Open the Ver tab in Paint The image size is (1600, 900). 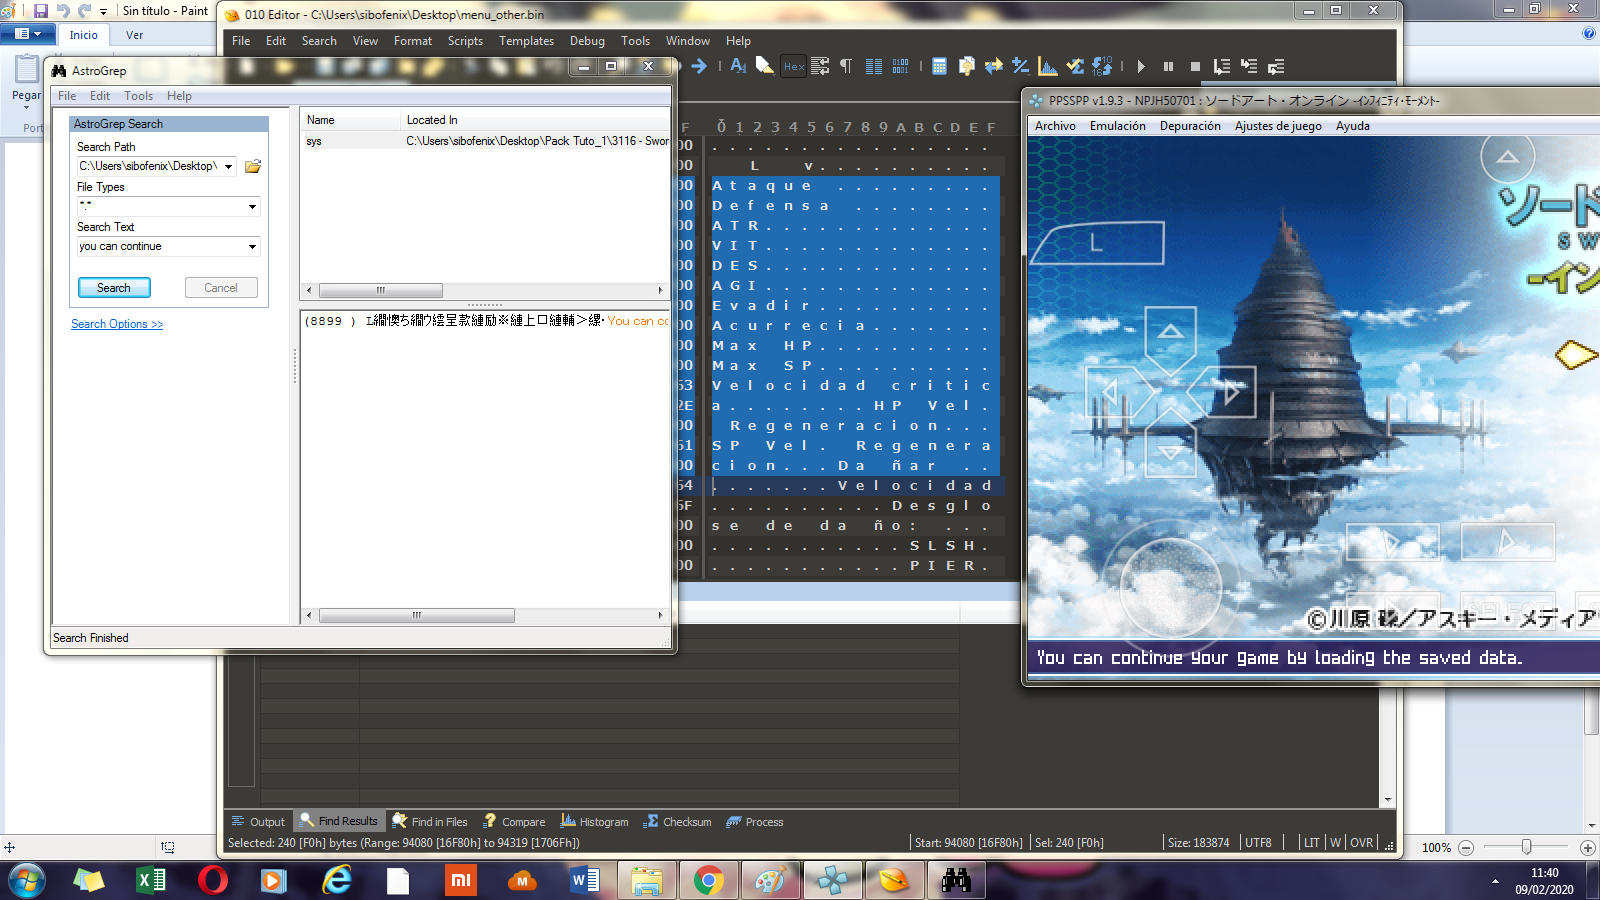134,35
